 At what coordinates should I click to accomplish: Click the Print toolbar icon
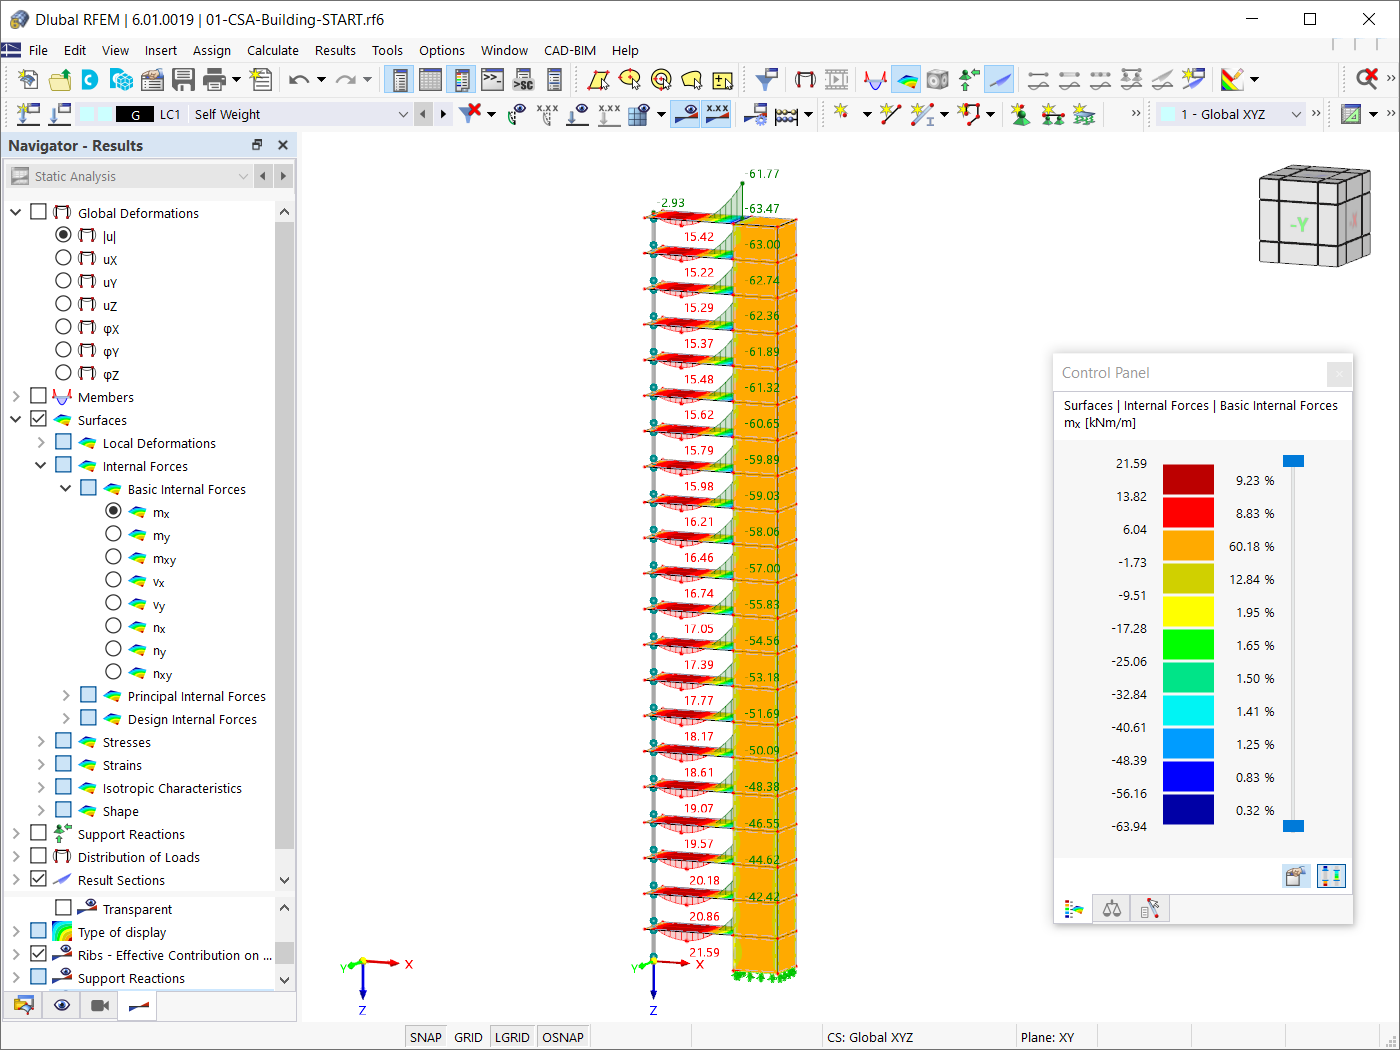coord(214,79)
